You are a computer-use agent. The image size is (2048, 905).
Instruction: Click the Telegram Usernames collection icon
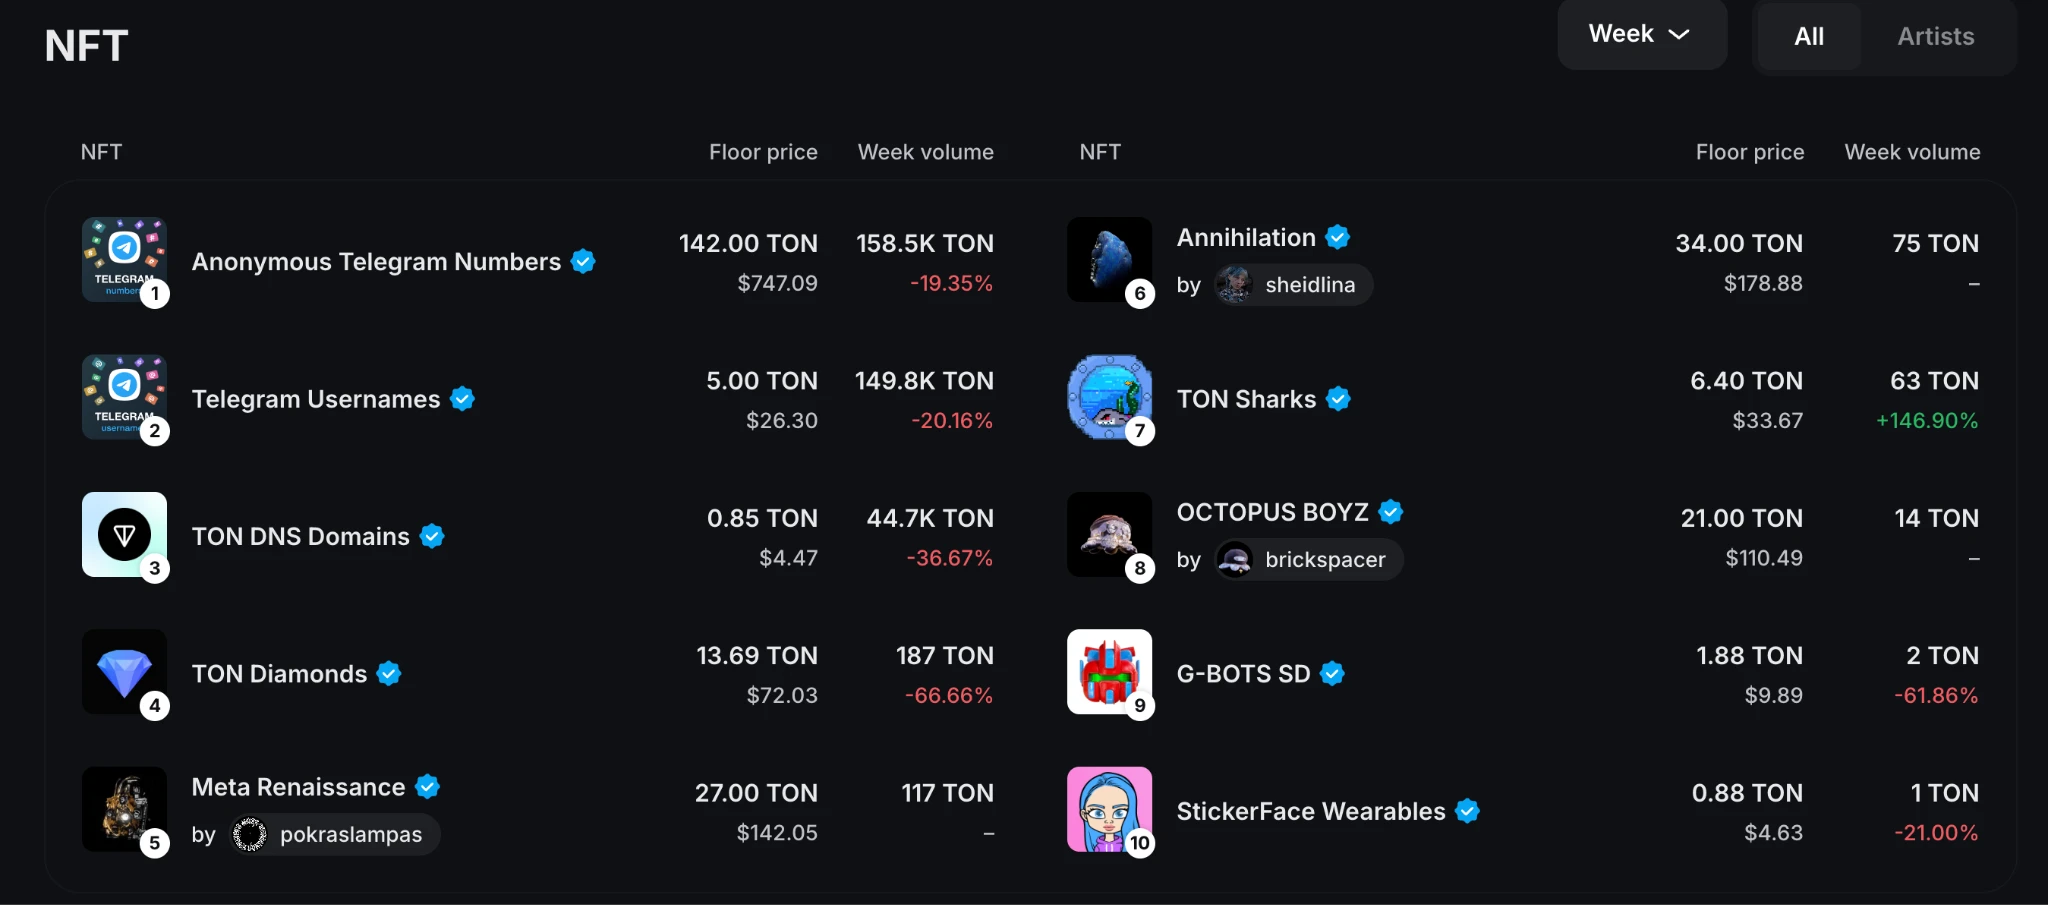click(124, 397)
